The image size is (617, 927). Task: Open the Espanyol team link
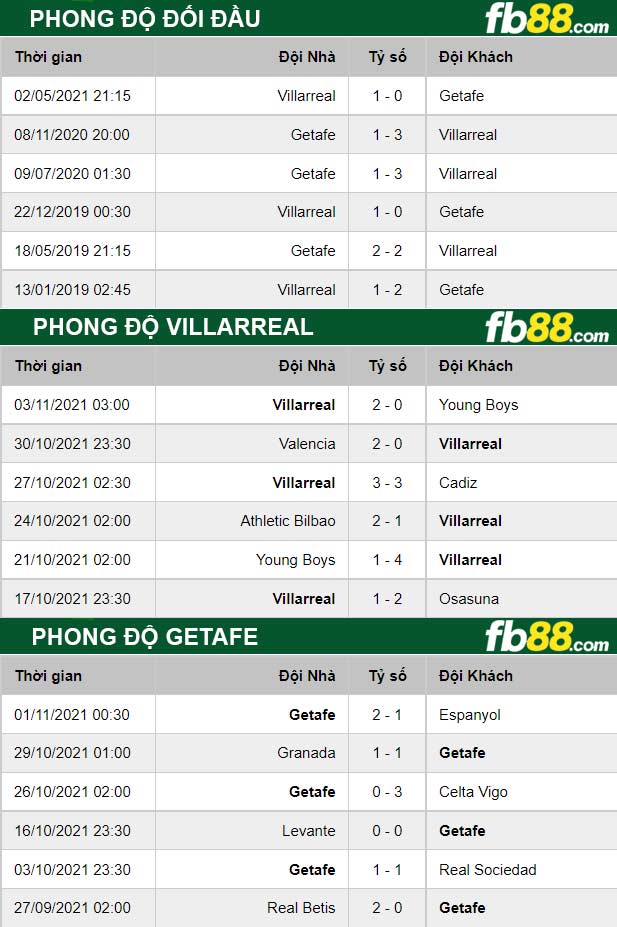[470, 715]
